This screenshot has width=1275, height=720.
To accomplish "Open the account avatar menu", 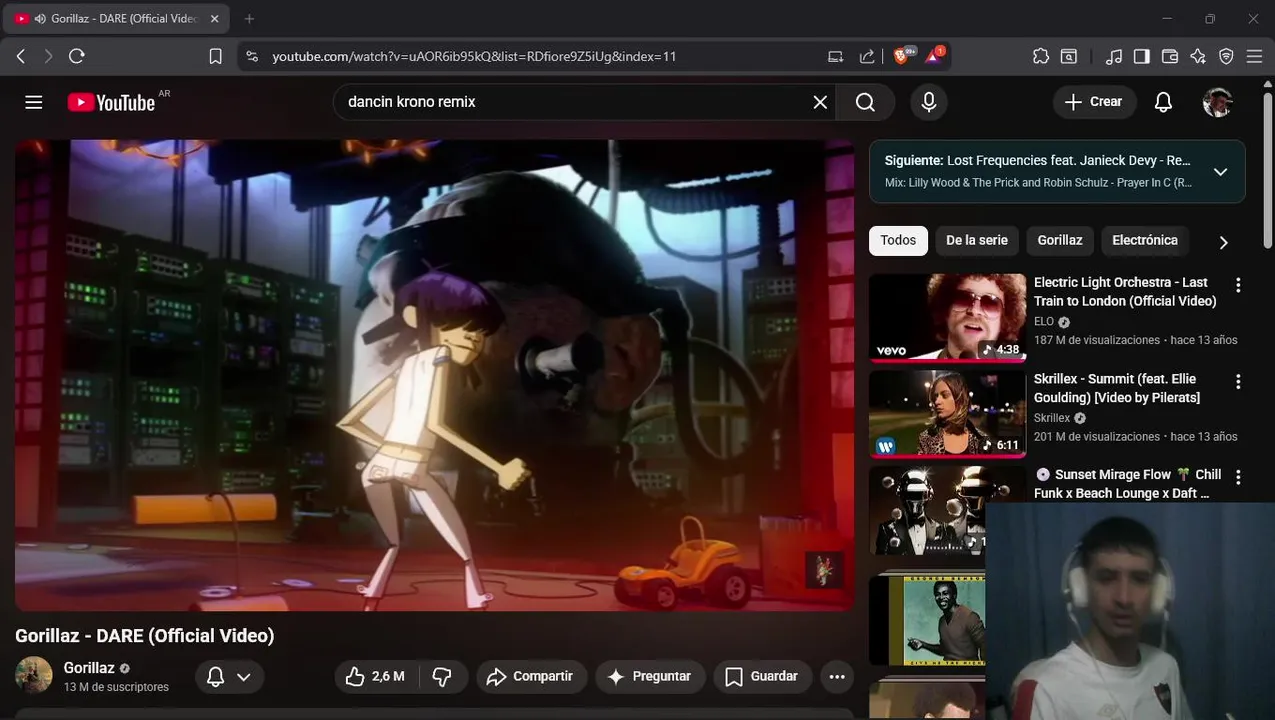I will (1217, 102).
